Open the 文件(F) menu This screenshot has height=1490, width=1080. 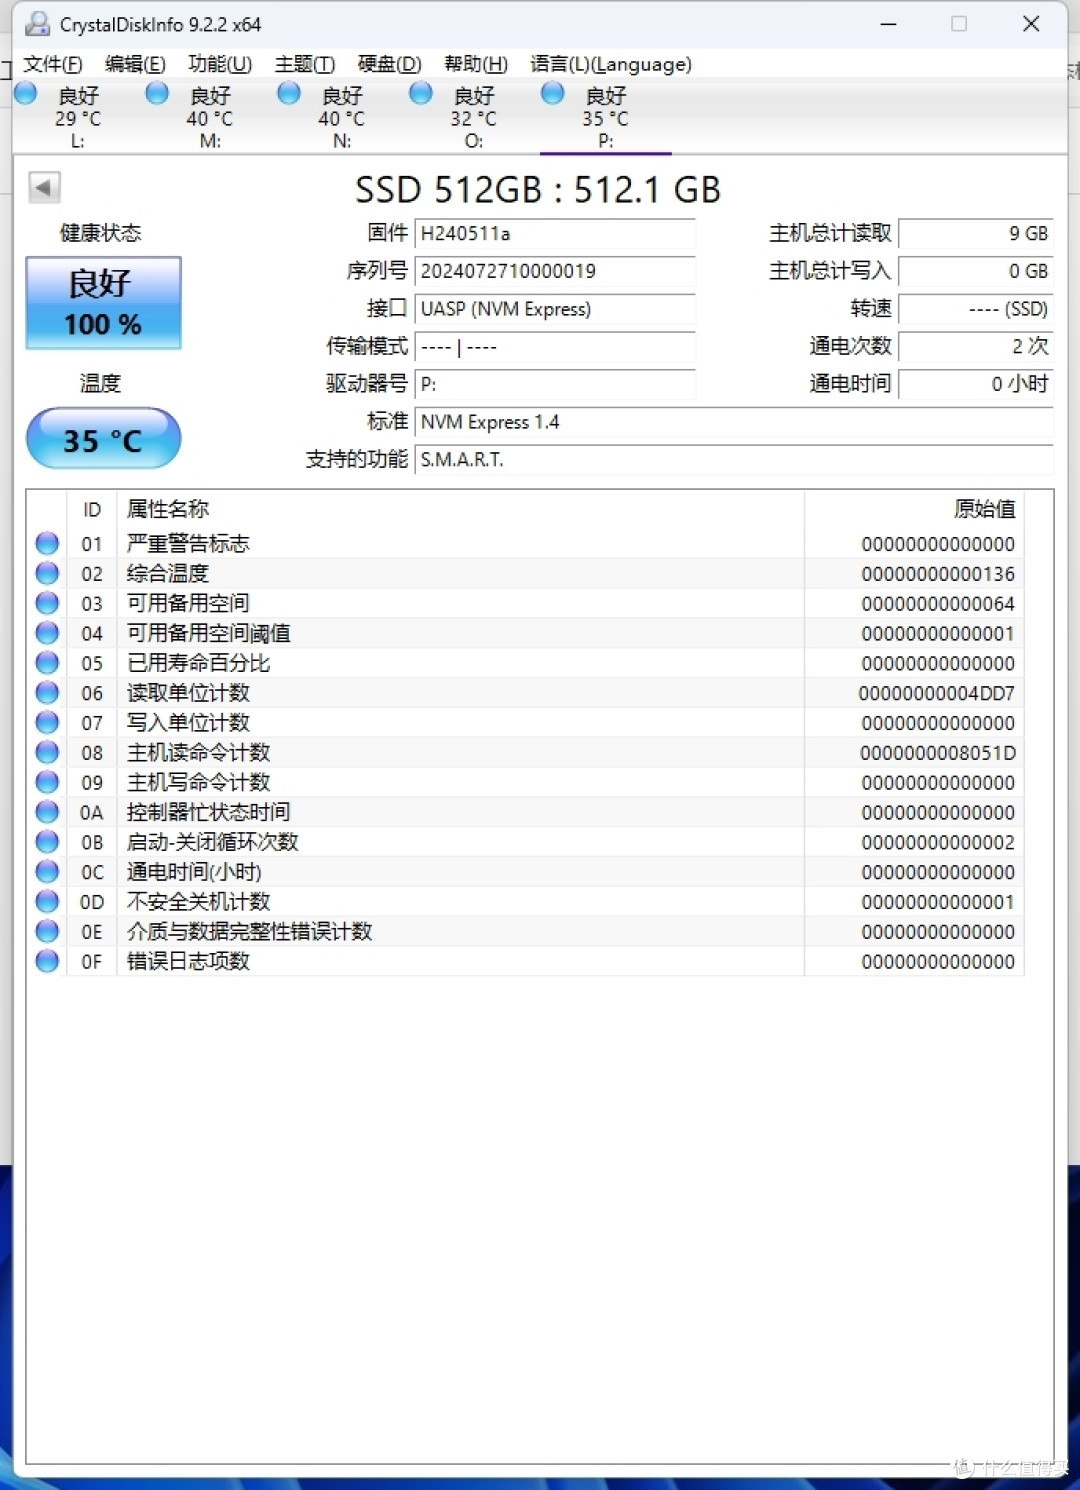[x=53, y=64]
